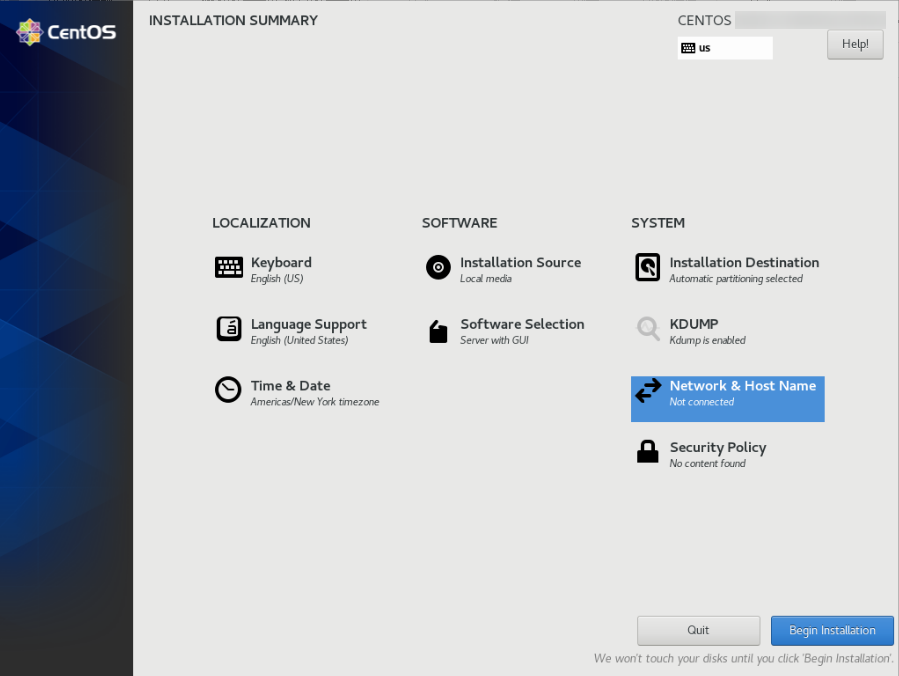This screenshot has width=899, height=676.
Task: Click the 'No content found' status text
Action: coord(708,463)
